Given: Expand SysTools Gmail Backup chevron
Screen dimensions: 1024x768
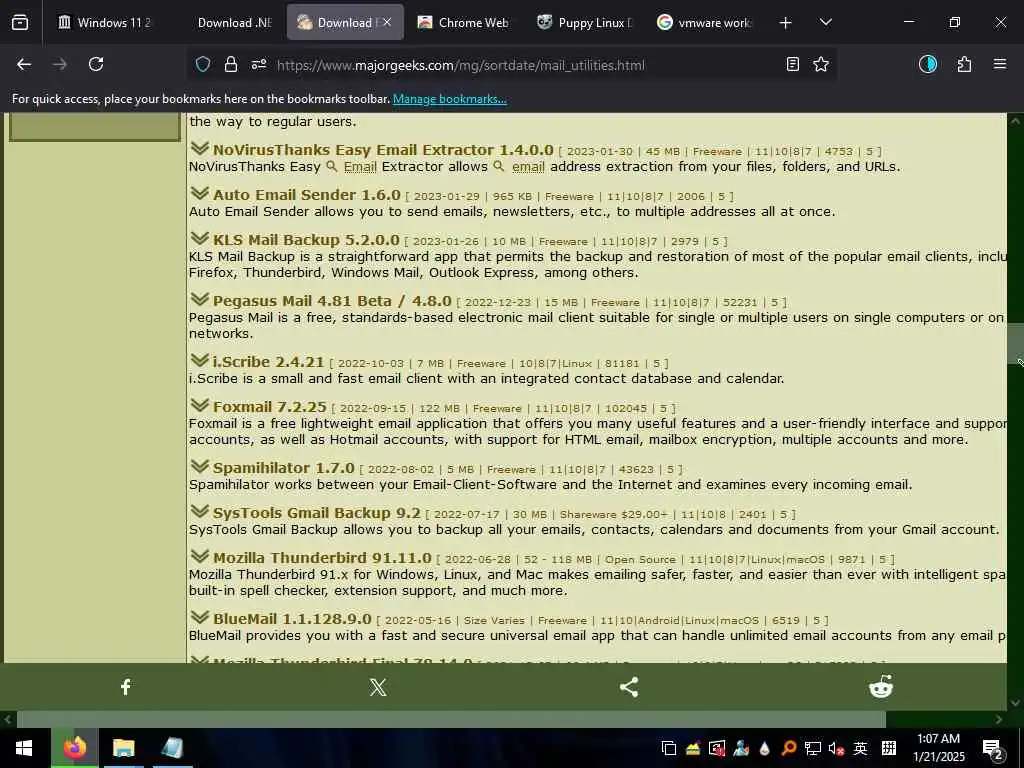Looking at the screenshot, I should click(x=199, y=511).
